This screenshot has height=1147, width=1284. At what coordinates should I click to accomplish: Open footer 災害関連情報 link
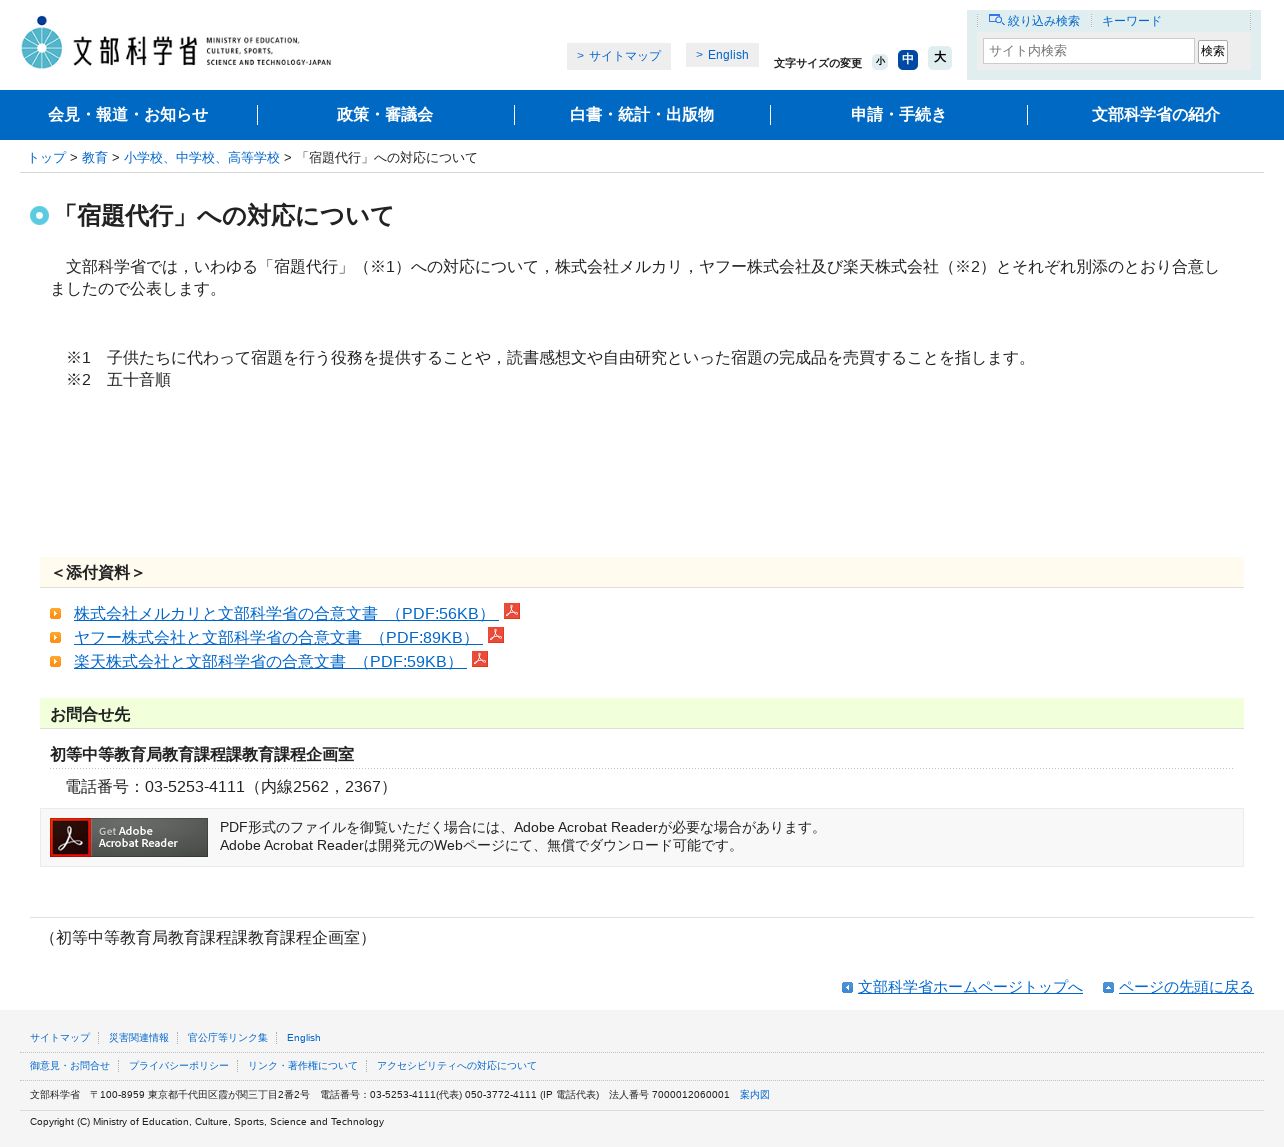pyautogui.click(x=139, y=1038)
